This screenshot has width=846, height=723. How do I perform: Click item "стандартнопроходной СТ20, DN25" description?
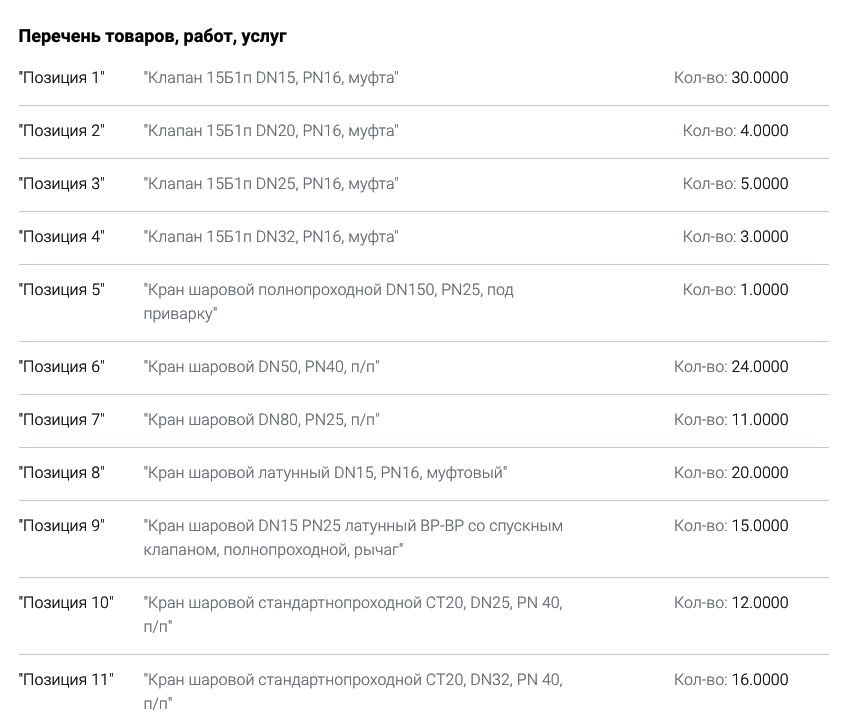(x=353, y=615)
